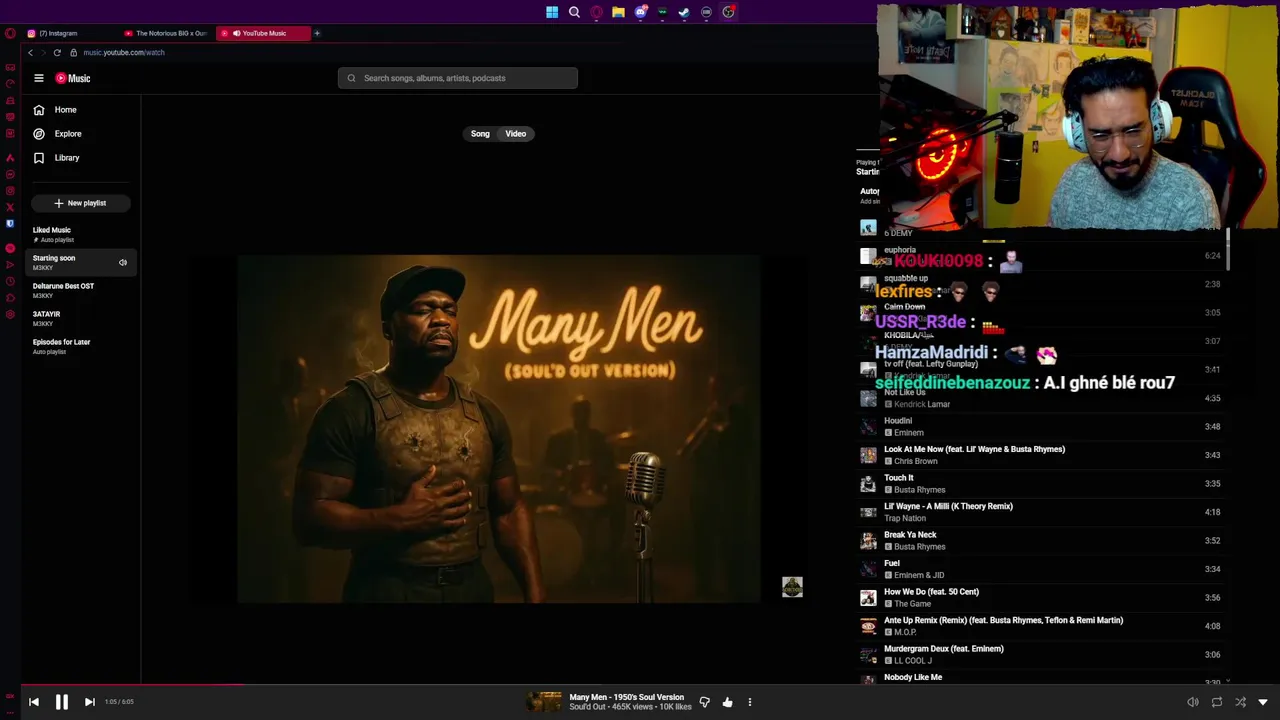Open the Liked Music playlist
The width and height of the screenshot is (1280, 720).
[x=80, y=234]
